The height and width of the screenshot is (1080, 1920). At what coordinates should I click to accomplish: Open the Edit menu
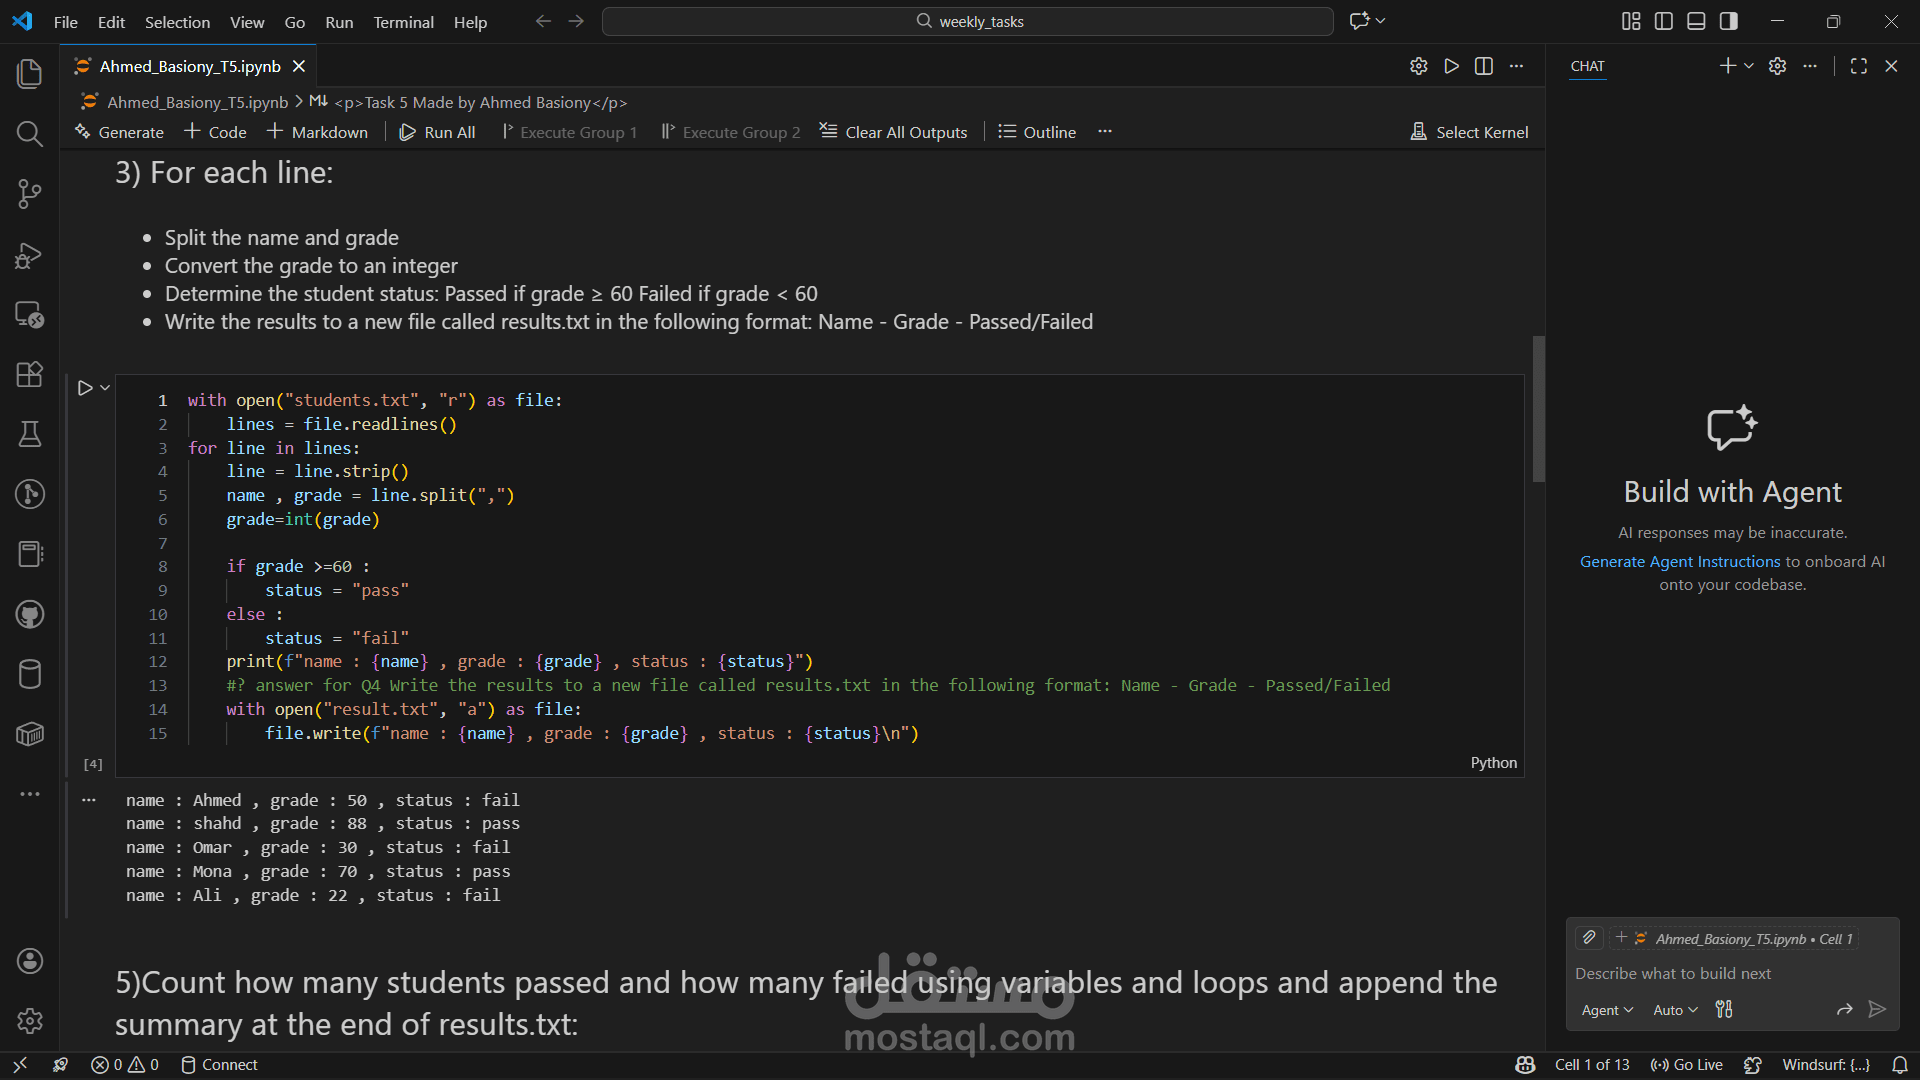pyautogui.click(x=111, y=22)
